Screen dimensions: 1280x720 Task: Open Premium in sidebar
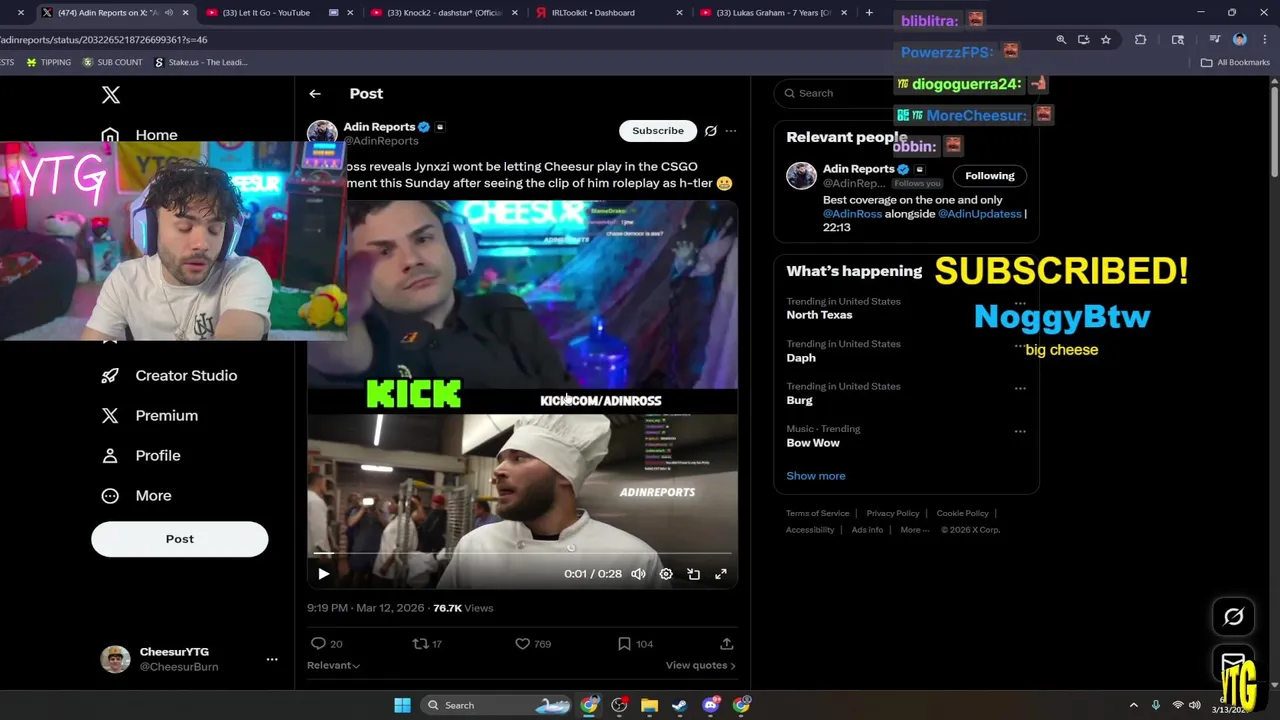(x=149, y=415)
